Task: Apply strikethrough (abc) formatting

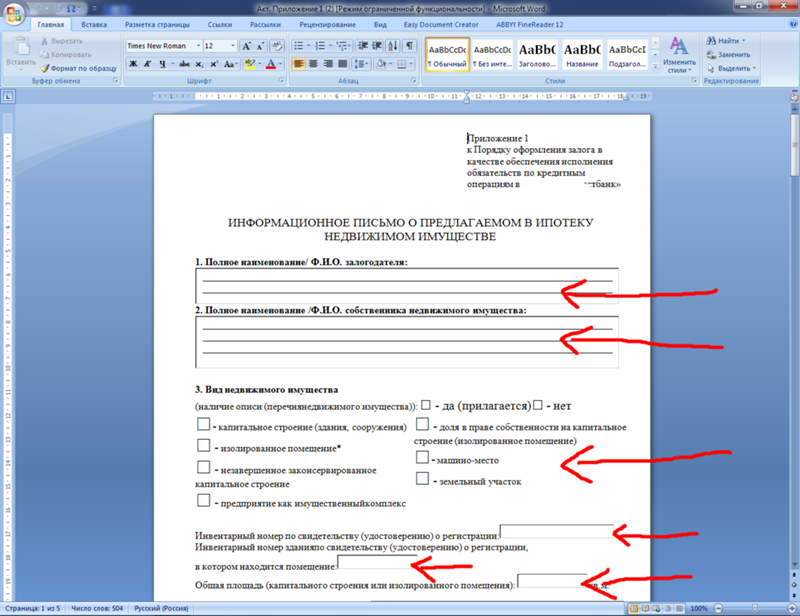Action: point(185,64)
